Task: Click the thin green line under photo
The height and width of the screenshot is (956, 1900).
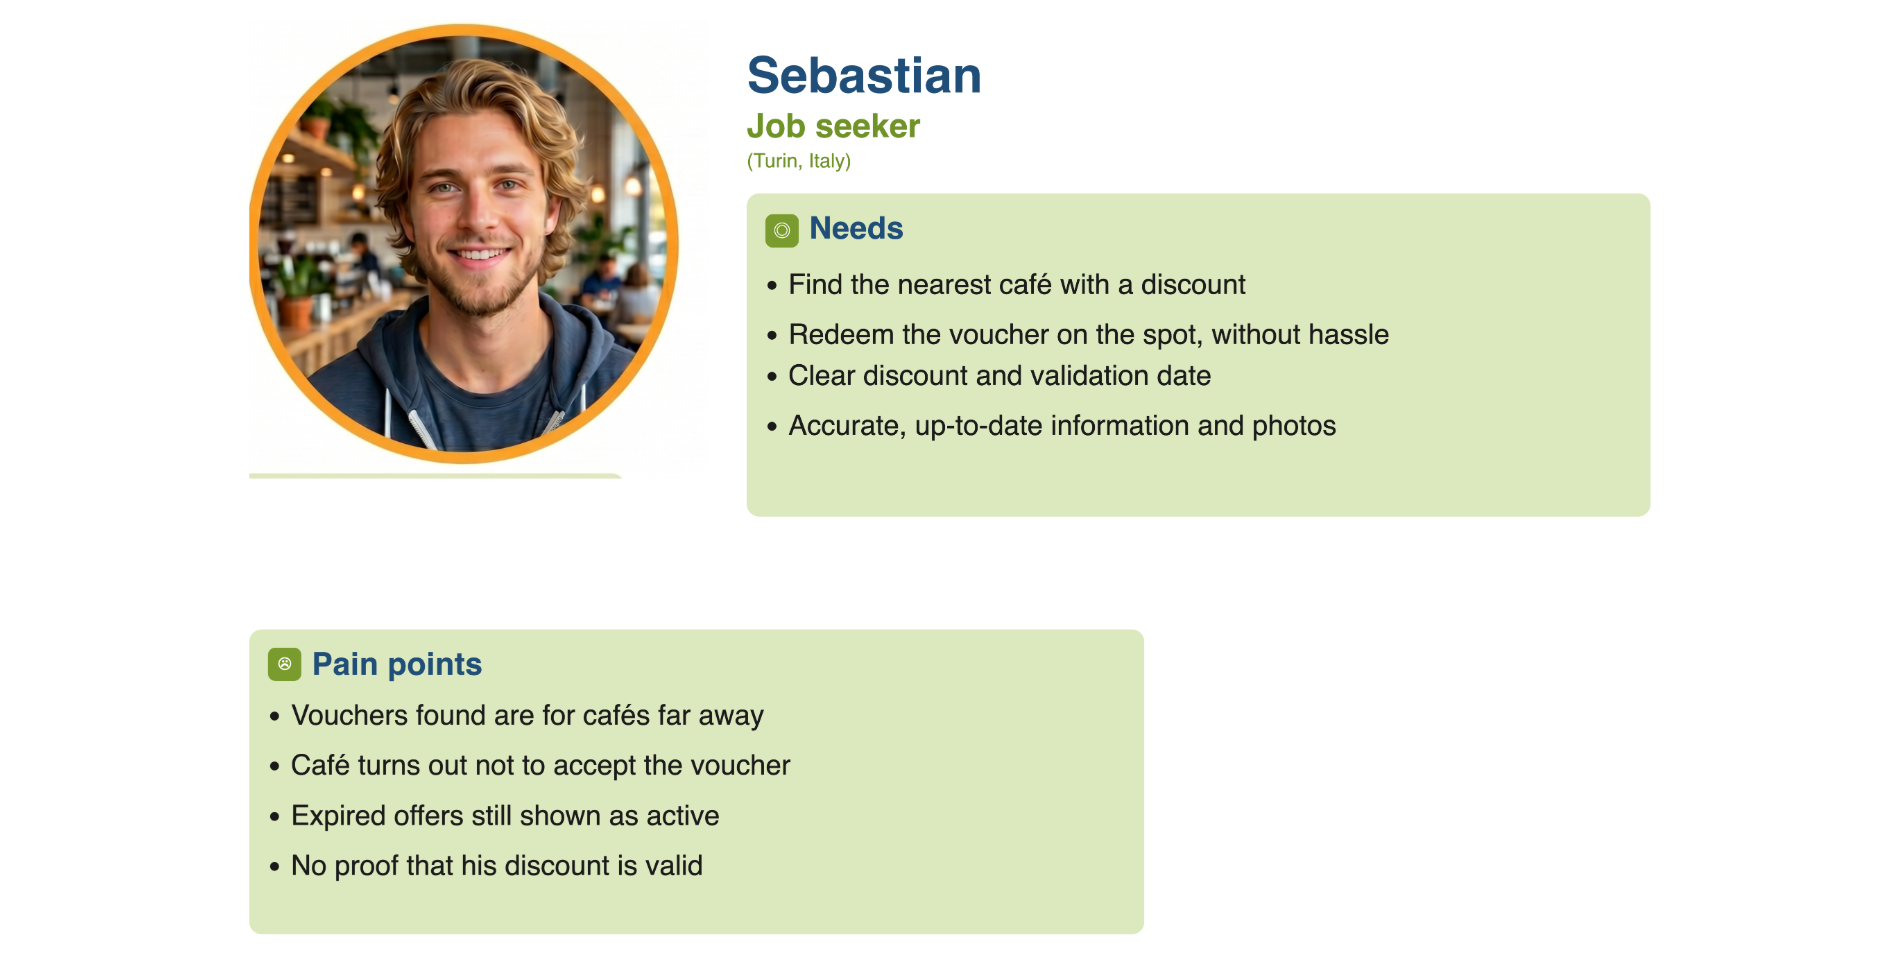Action: click(435, 476)
